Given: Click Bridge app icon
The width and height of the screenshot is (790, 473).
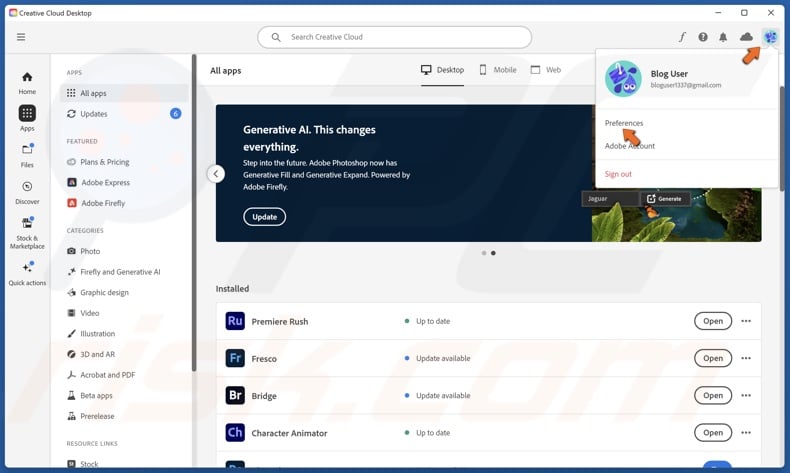Looking at the screenshot, I should click(235, 395).
